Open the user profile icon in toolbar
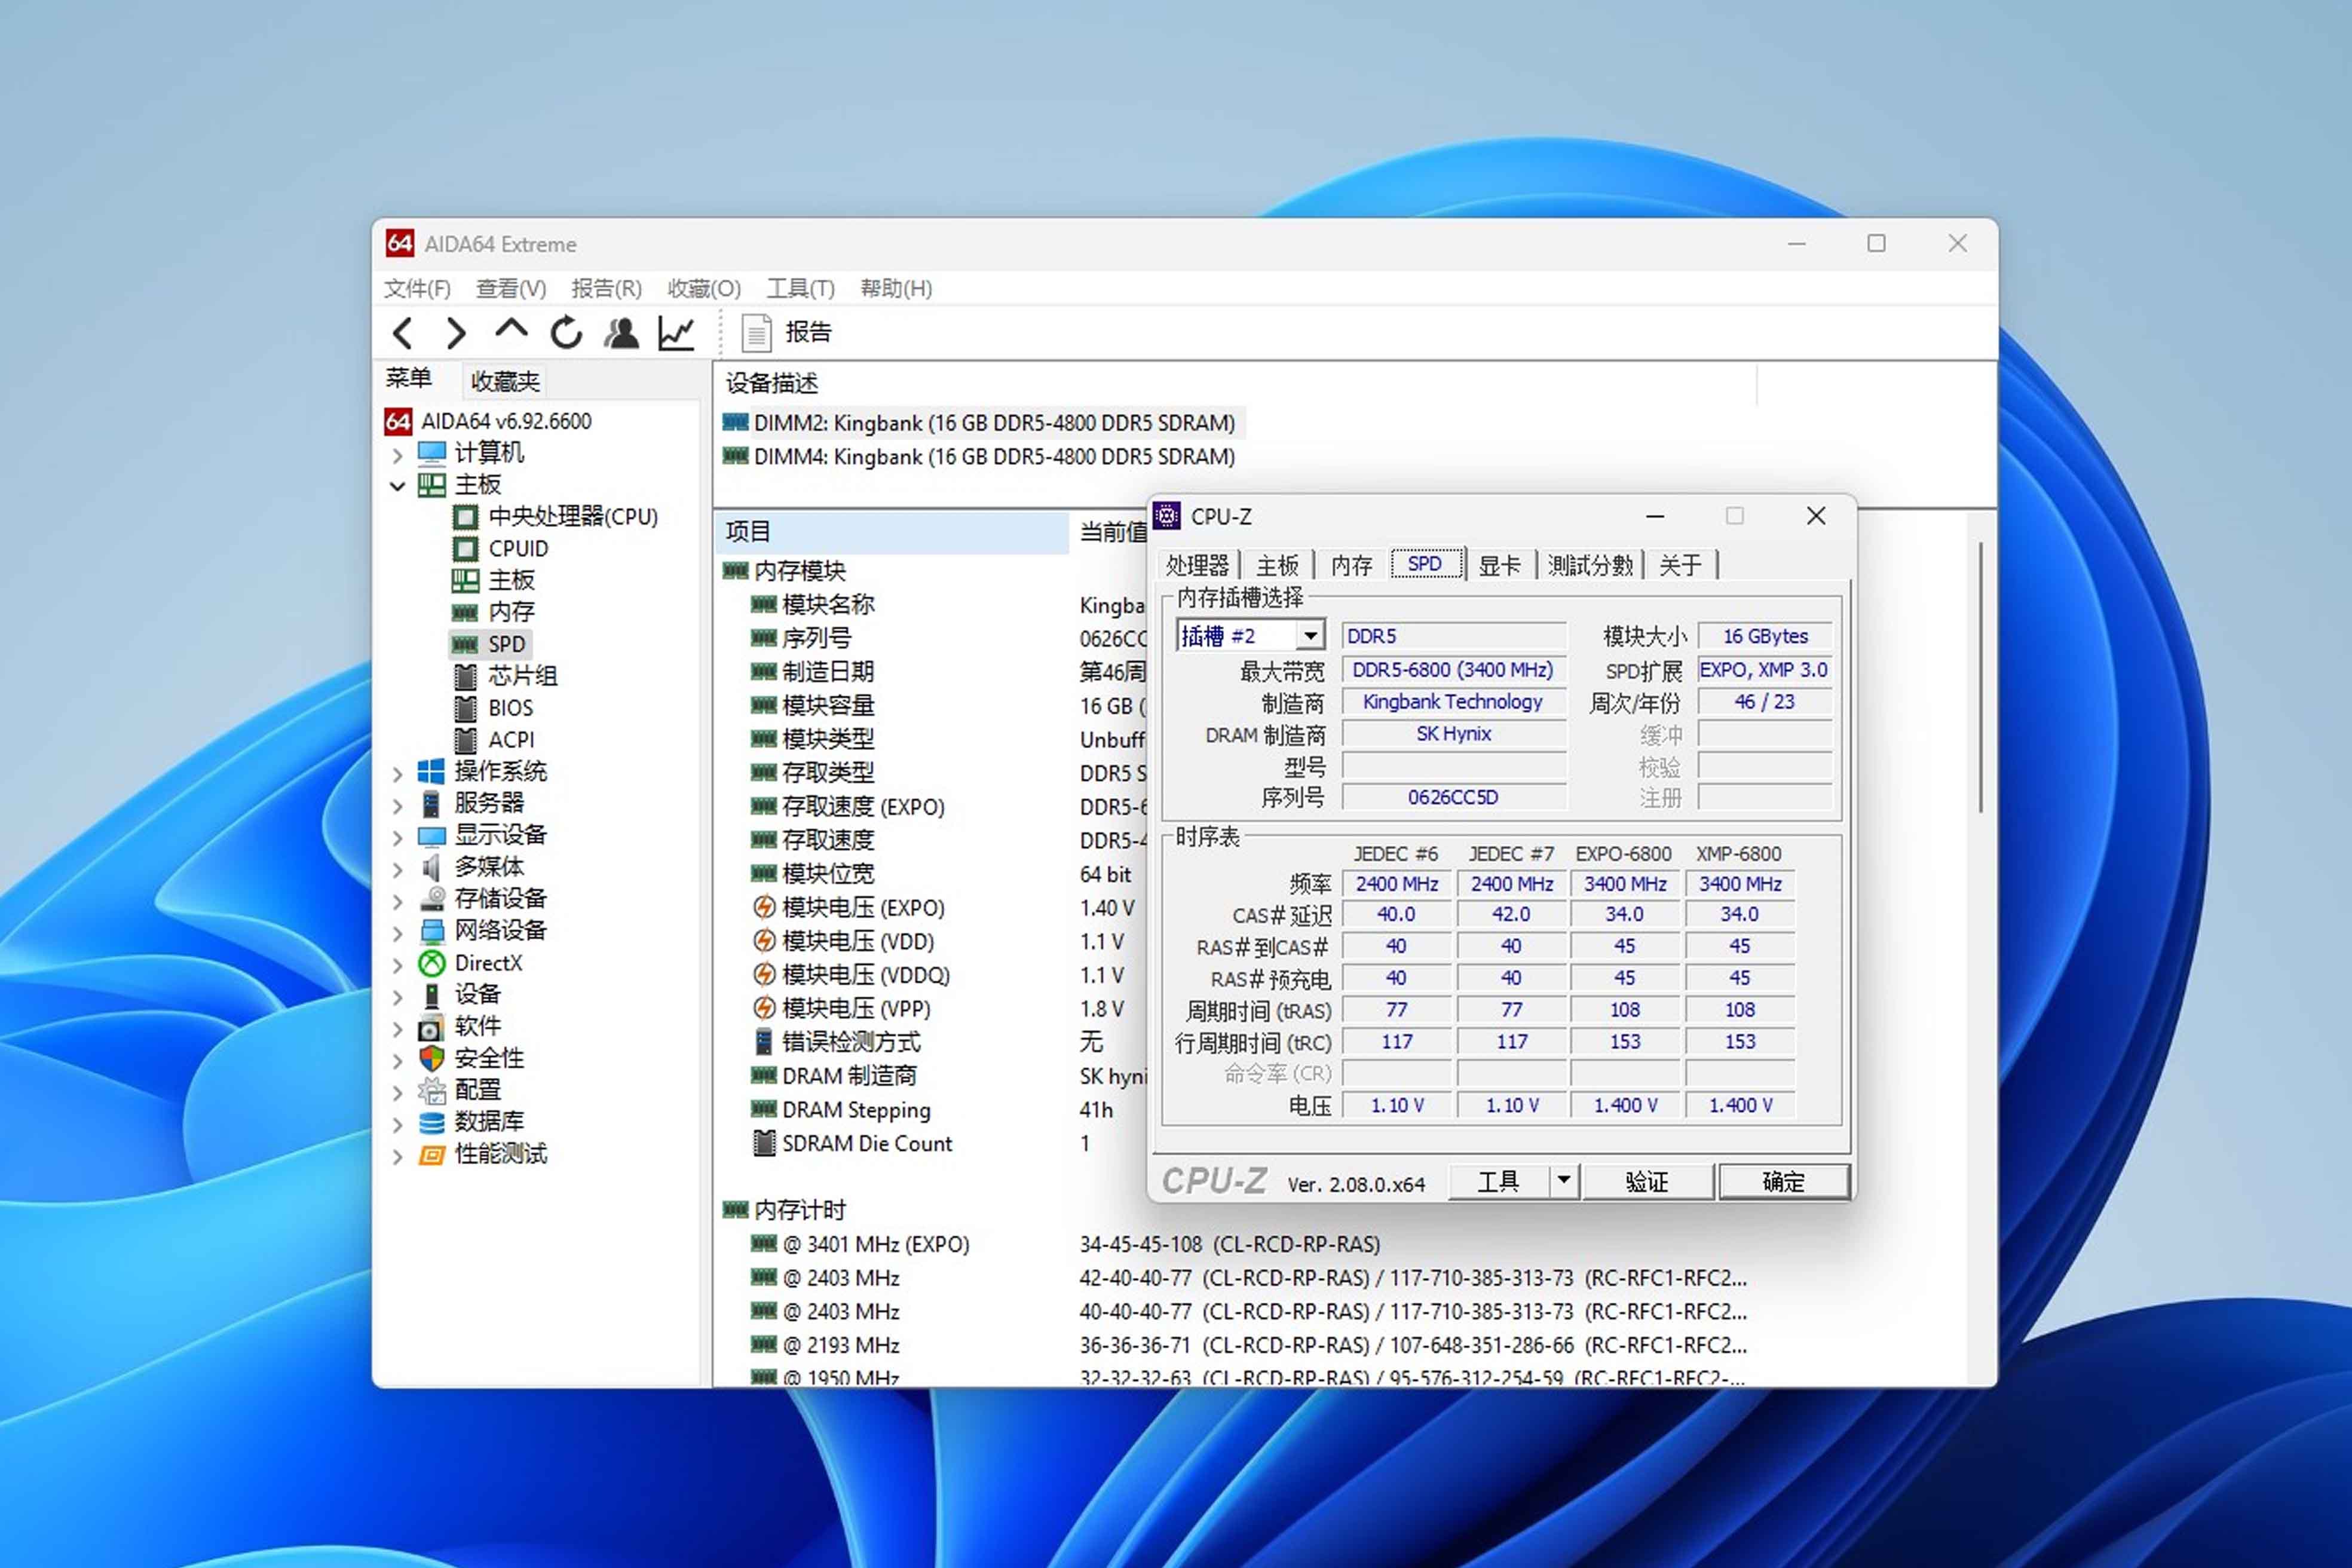The height and width of the screenshot is (1568, 2352). point(621,333)
